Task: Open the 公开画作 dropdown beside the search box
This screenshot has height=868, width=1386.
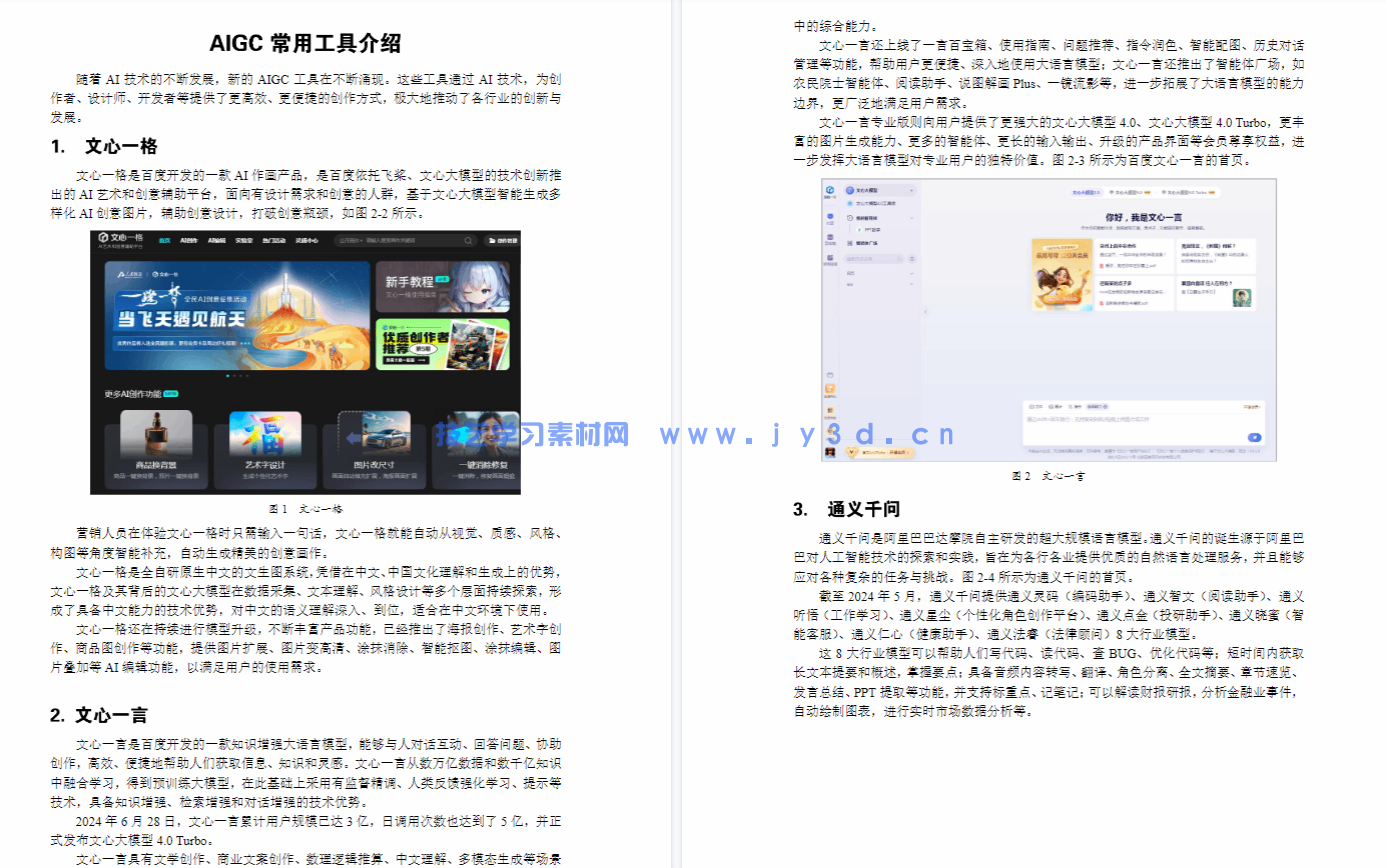Action: point(351,240)
